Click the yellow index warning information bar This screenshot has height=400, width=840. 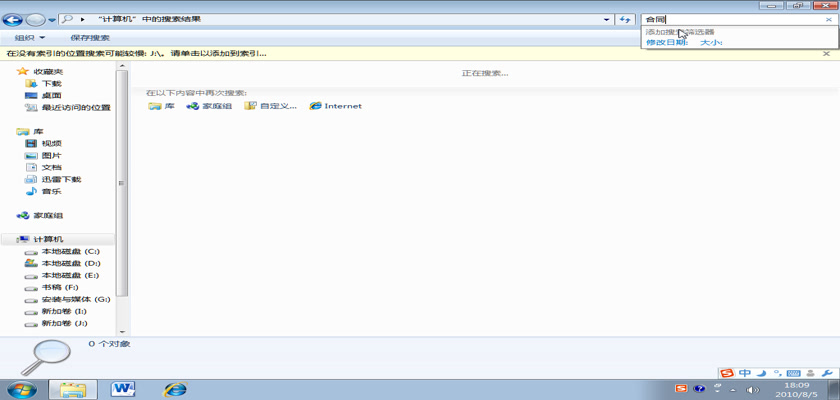(300, 53)
